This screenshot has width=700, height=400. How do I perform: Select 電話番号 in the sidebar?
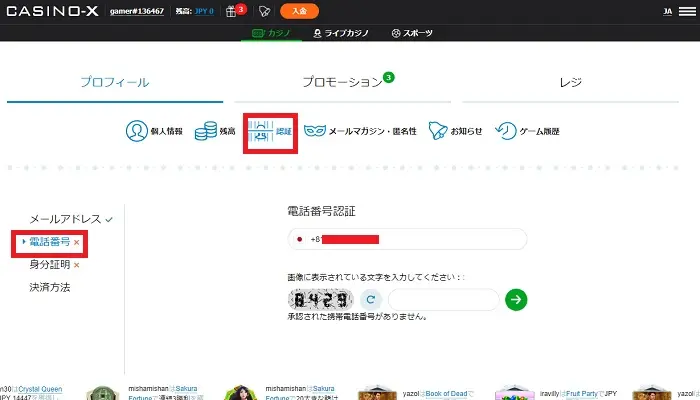pos(49,241)
